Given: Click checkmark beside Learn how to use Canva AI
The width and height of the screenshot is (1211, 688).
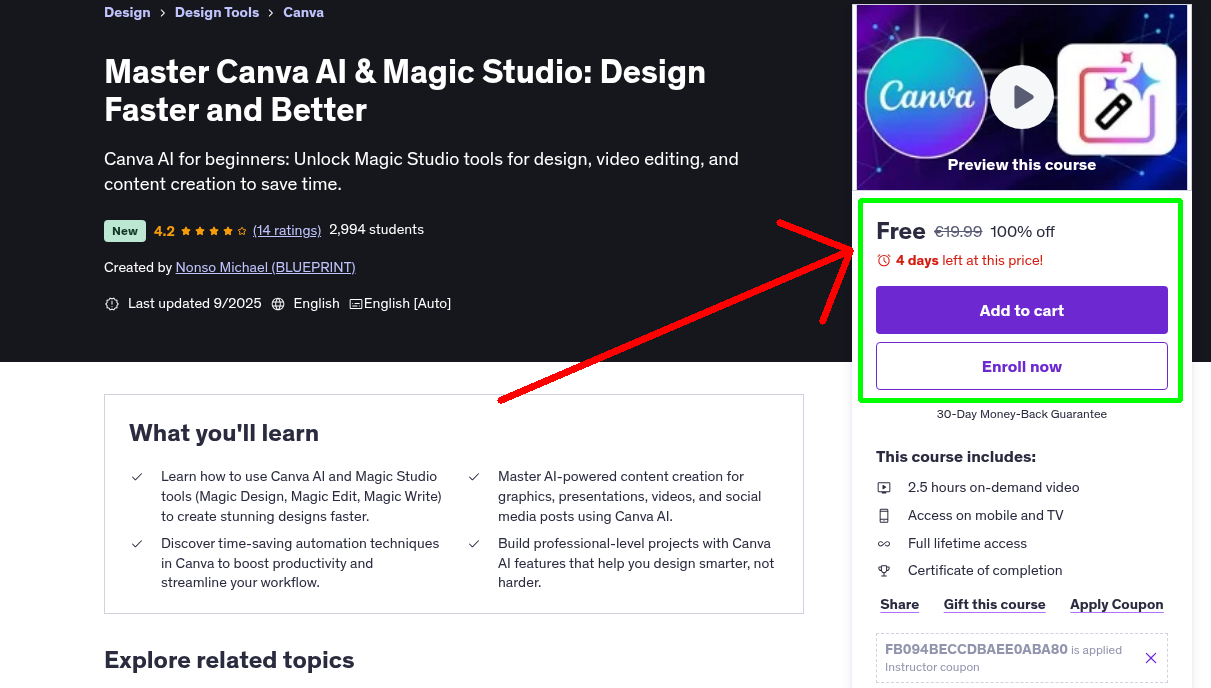Looking at the screenshot, I should pyautogui.click(x=137, y=477).
